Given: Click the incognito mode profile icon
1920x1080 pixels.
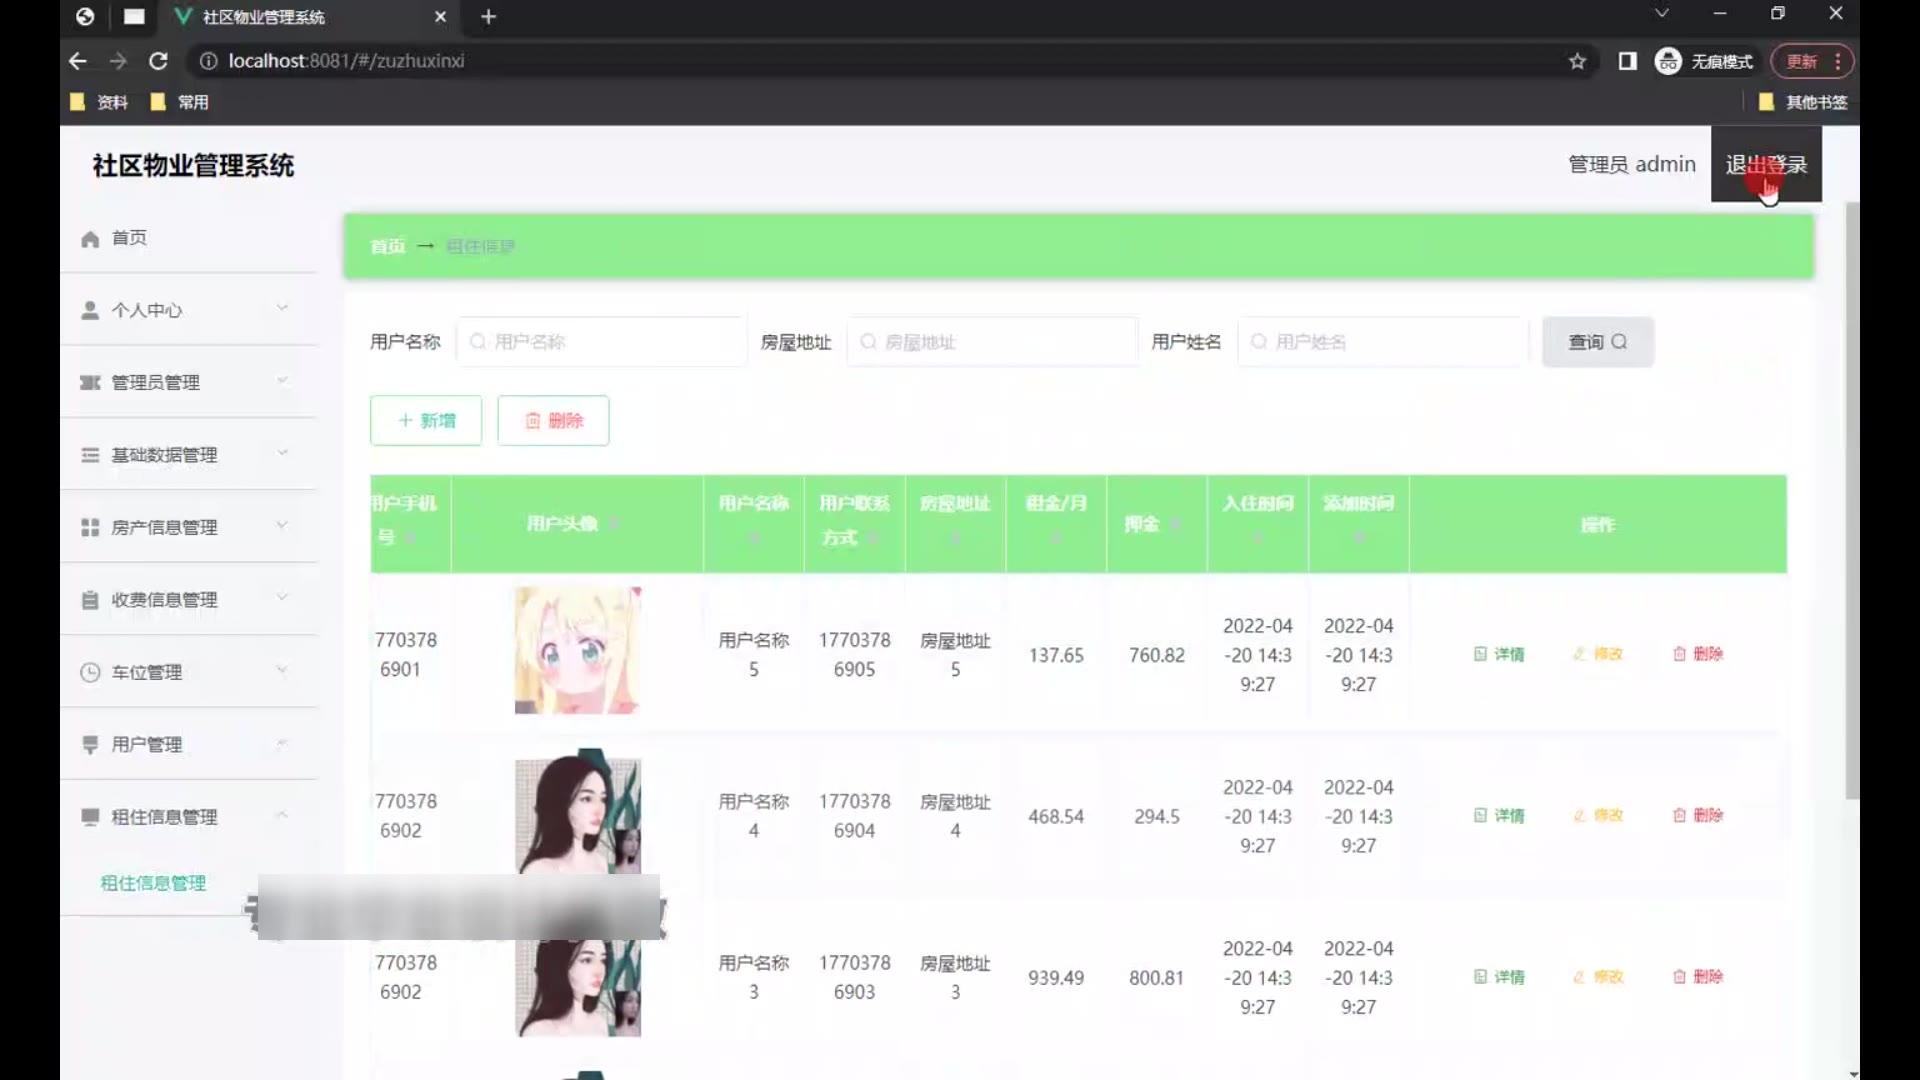Looking at the screenshot, I should tap(1667, 61).
